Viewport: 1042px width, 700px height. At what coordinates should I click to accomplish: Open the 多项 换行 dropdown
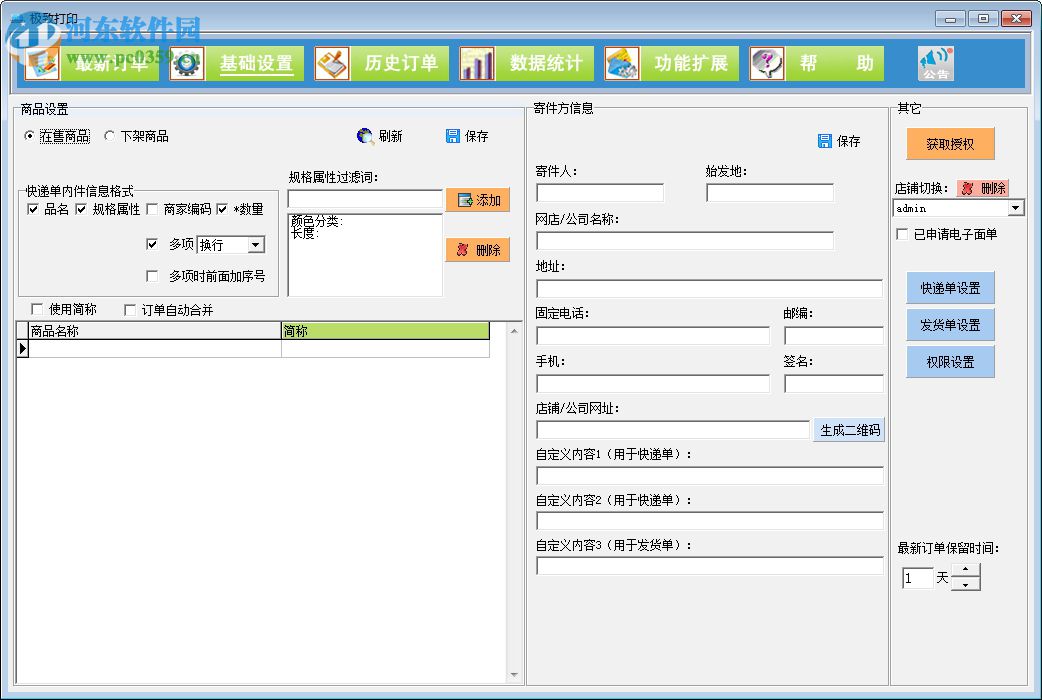255,245
